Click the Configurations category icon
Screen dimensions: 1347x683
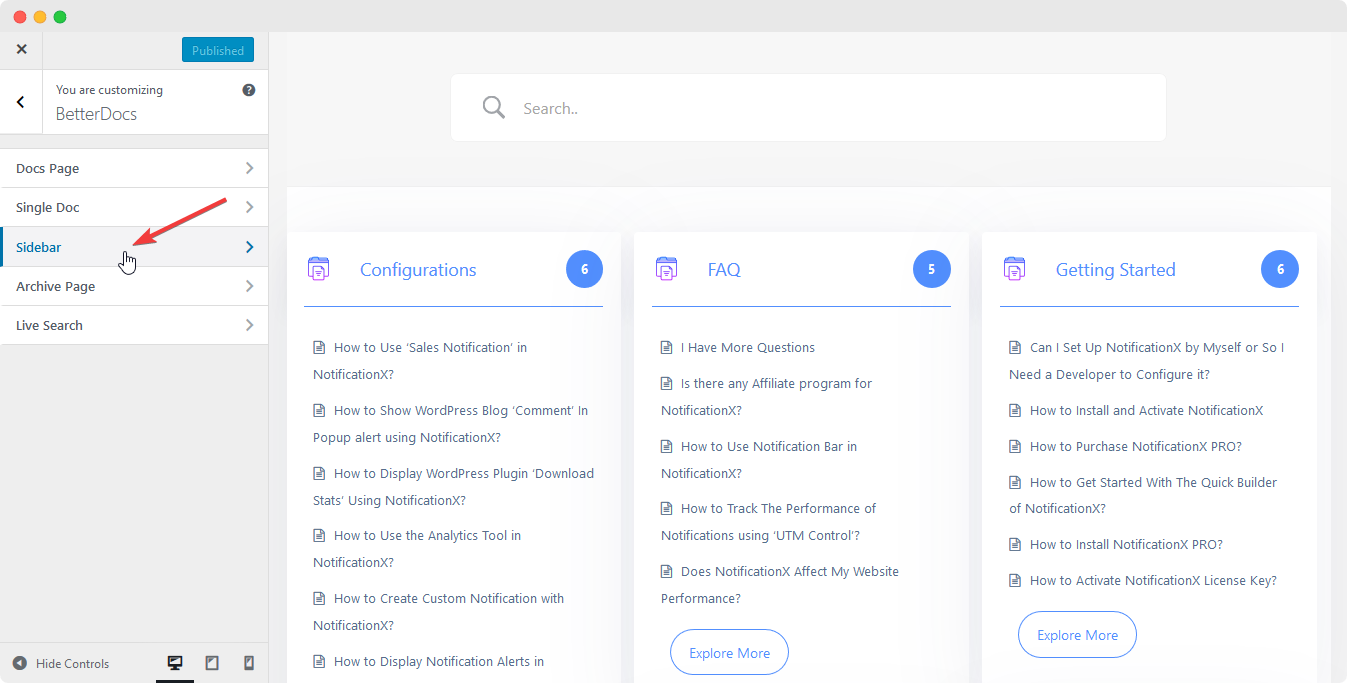click(x=318, y=268)
